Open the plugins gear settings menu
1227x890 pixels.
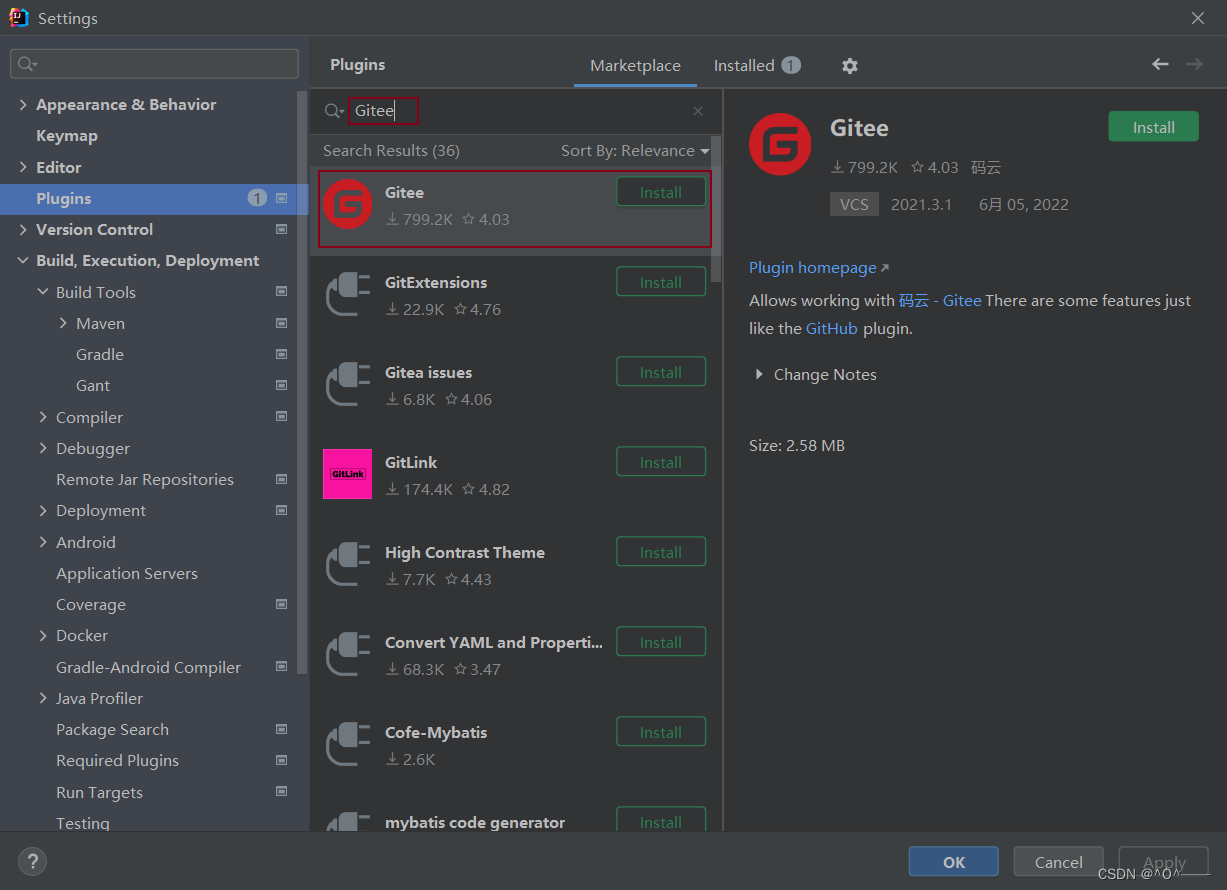(850, 65)
